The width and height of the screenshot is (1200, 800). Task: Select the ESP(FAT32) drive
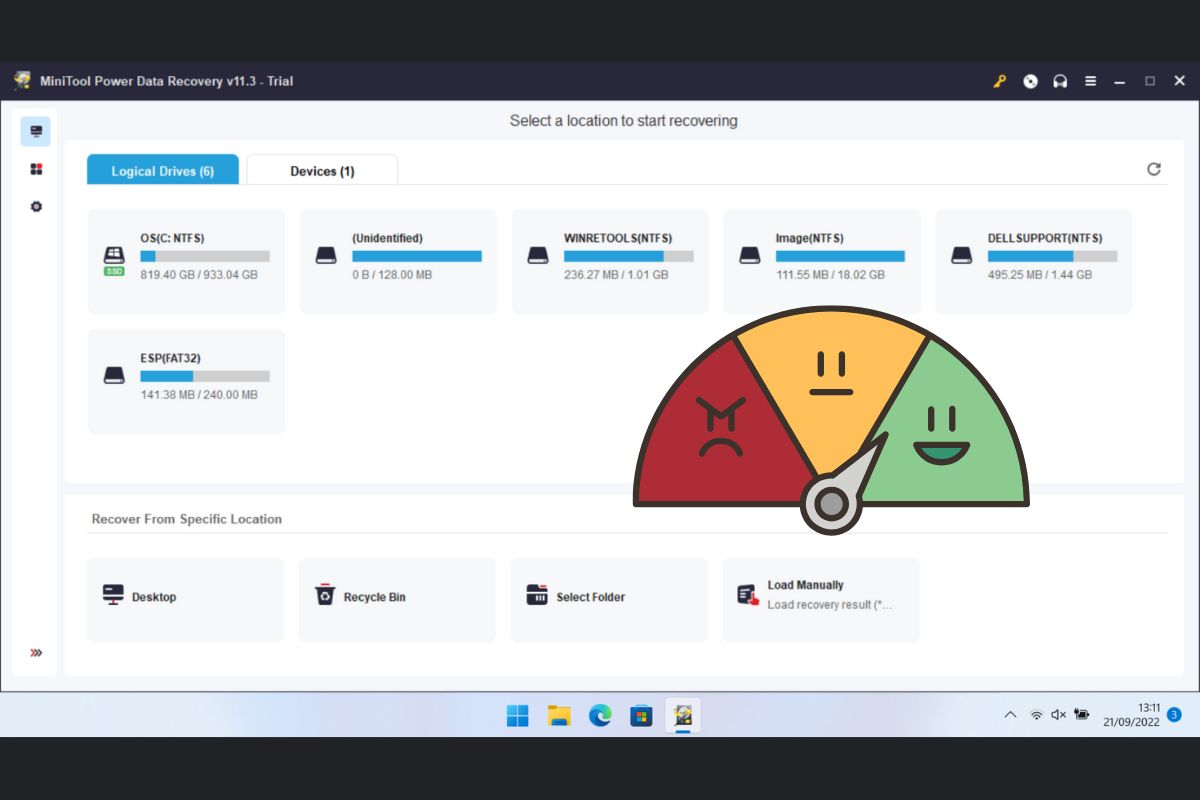pos(186,381)
